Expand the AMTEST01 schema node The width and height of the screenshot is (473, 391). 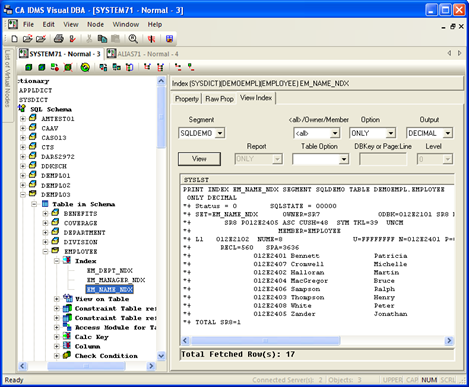tap(23, 119)
